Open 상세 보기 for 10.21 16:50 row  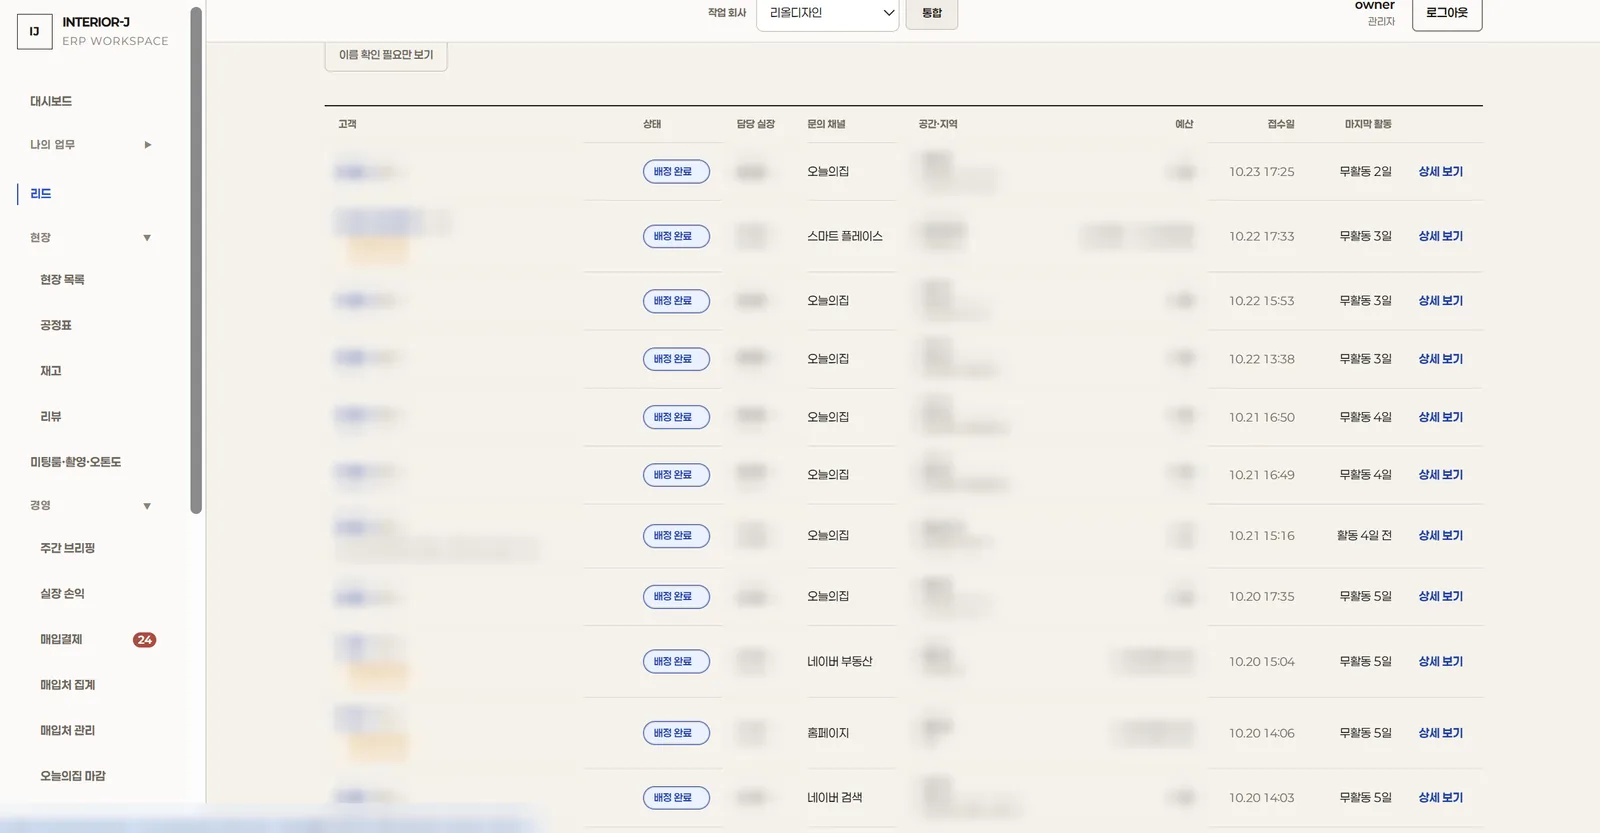pyautogui.click(x=1441, y=417)
